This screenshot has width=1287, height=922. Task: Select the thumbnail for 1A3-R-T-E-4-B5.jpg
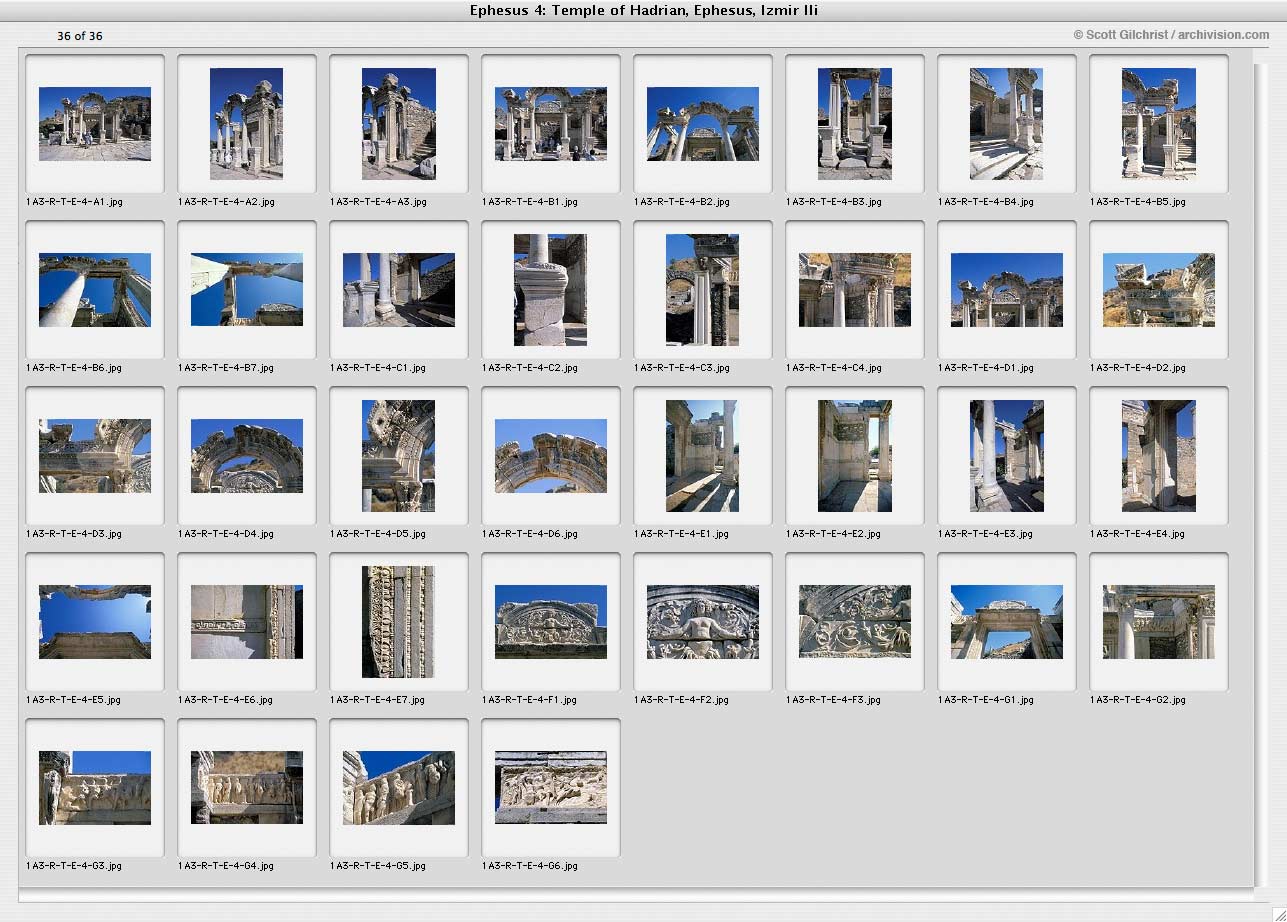(1159, 124)
